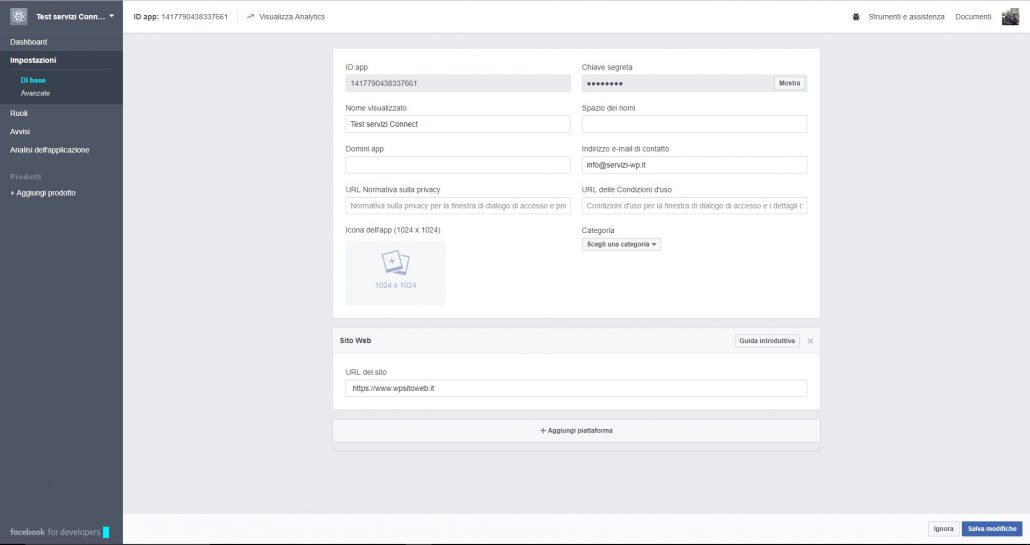Click the bug icon beside Strumenti e assistenza
The width and height of the screenshot is (1030, 545).
(856, 17)
